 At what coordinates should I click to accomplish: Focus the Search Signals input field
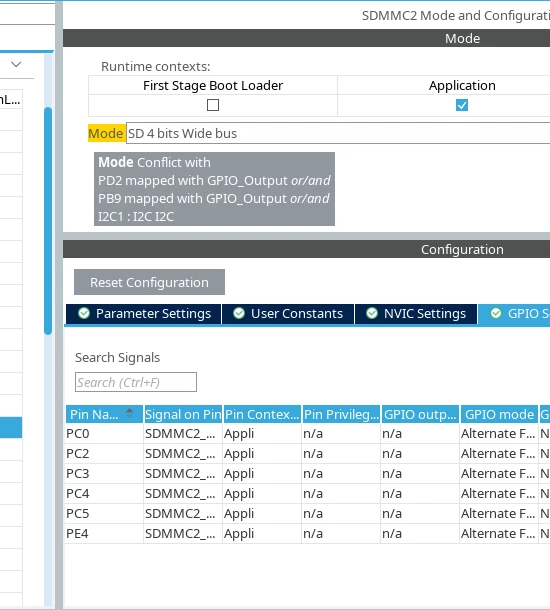coord(136,382)
